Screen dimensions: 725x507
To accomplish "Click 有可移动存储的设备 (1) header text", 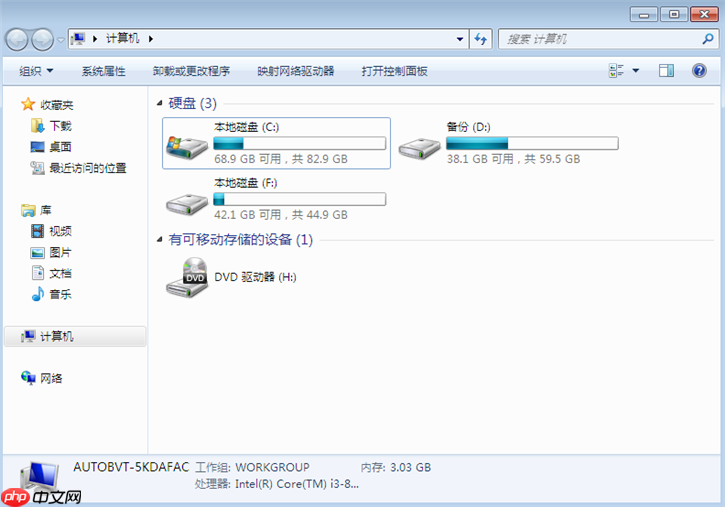I will 240,239.
